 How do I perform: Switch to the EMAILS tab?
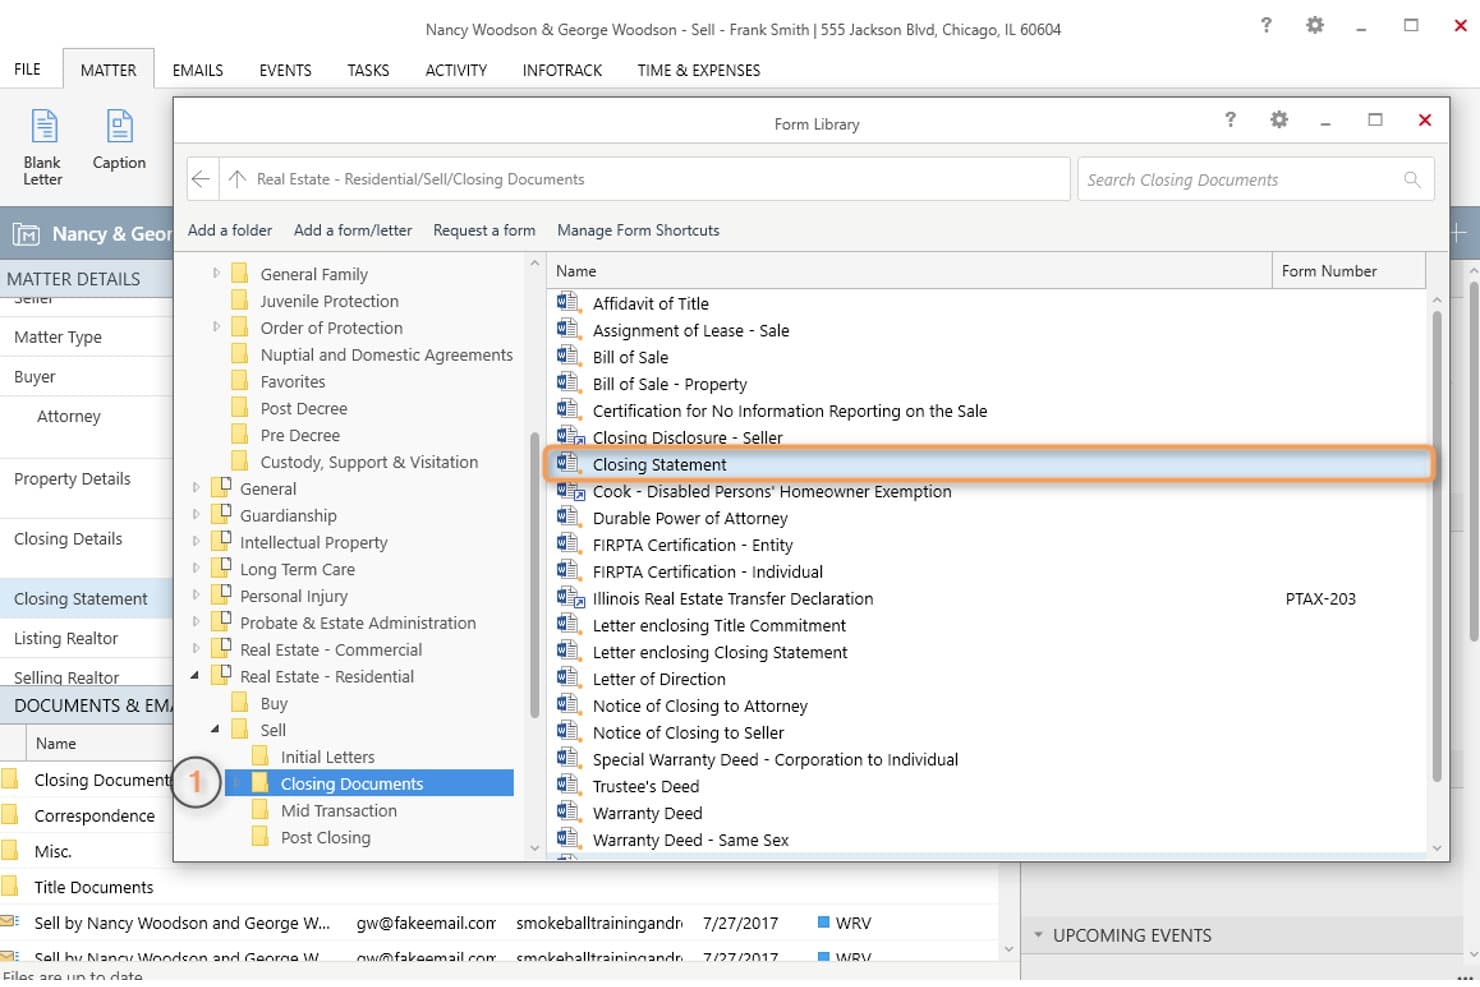[198, 70]
